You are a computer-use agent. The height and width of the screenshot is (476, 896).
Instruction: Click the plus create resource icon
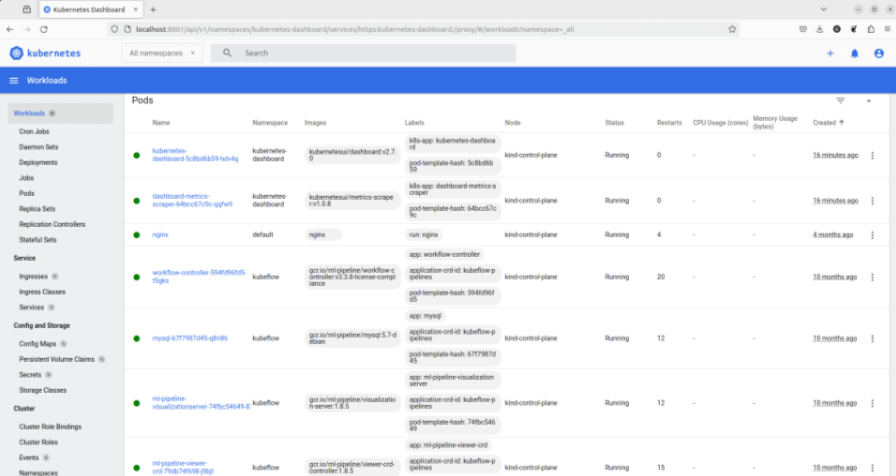[x=830, y=53]
